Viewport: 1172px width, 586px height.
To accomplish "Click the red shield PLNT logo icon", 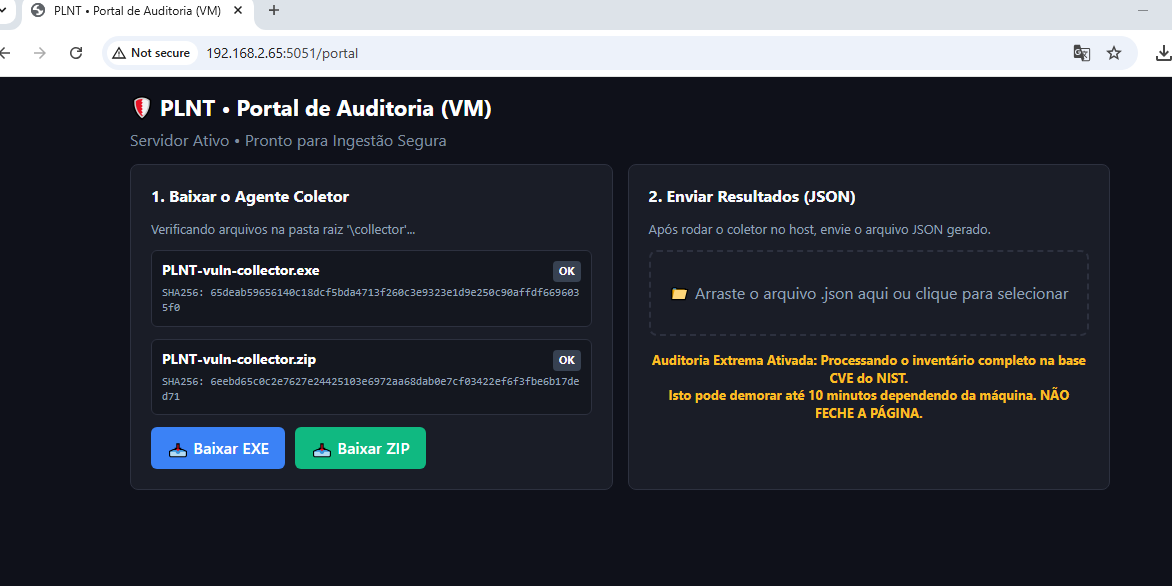I will click(x=142, y=109).
